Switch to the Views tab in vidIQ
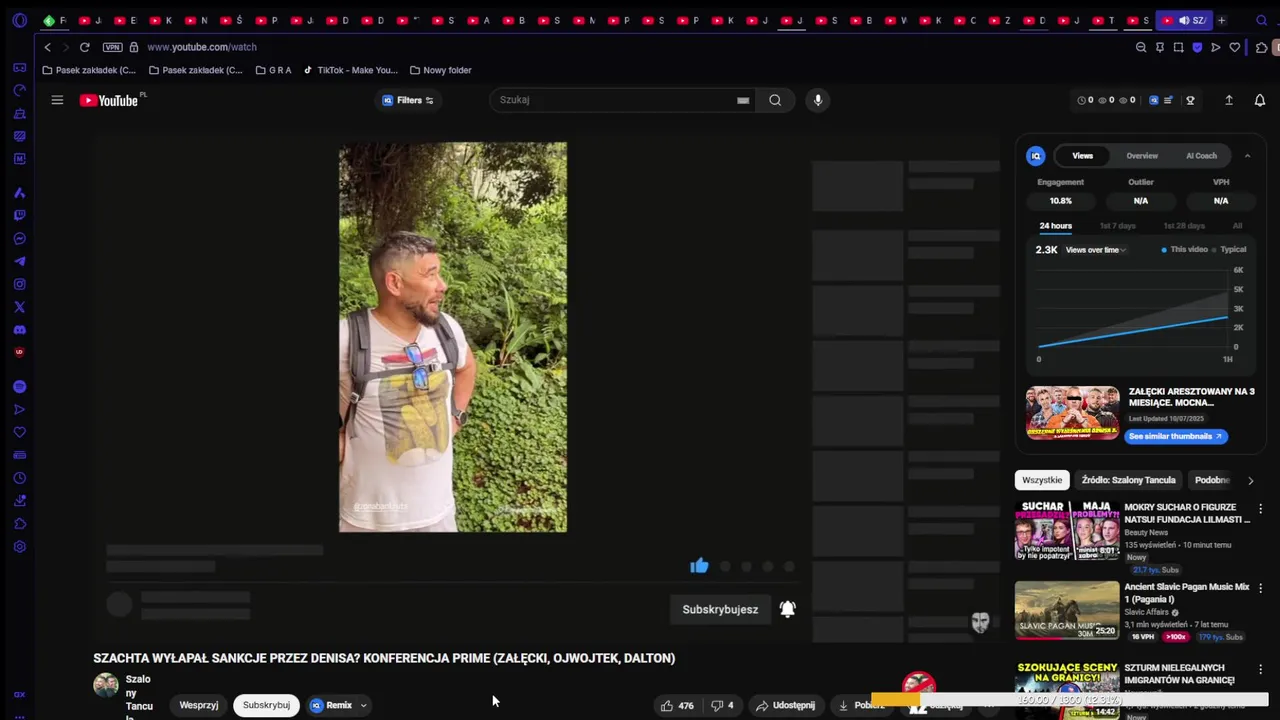Screen dimensions: 1280x720 (1083, 156)
